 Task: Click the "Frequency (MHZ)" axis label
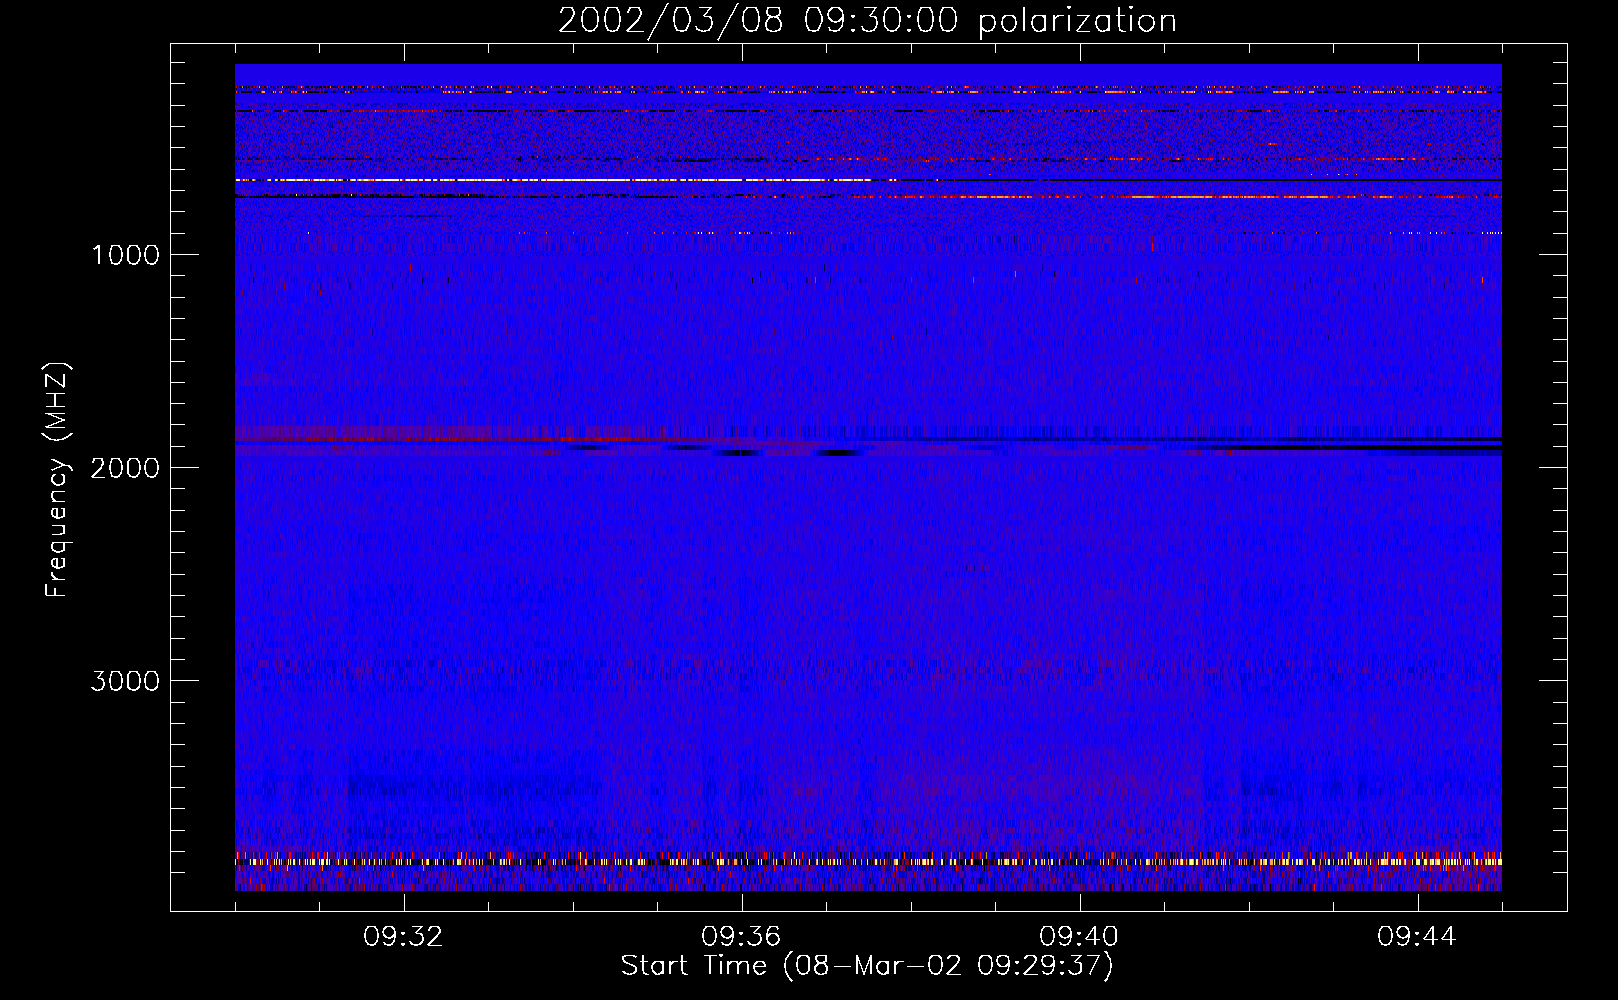(x=57, y=480)
